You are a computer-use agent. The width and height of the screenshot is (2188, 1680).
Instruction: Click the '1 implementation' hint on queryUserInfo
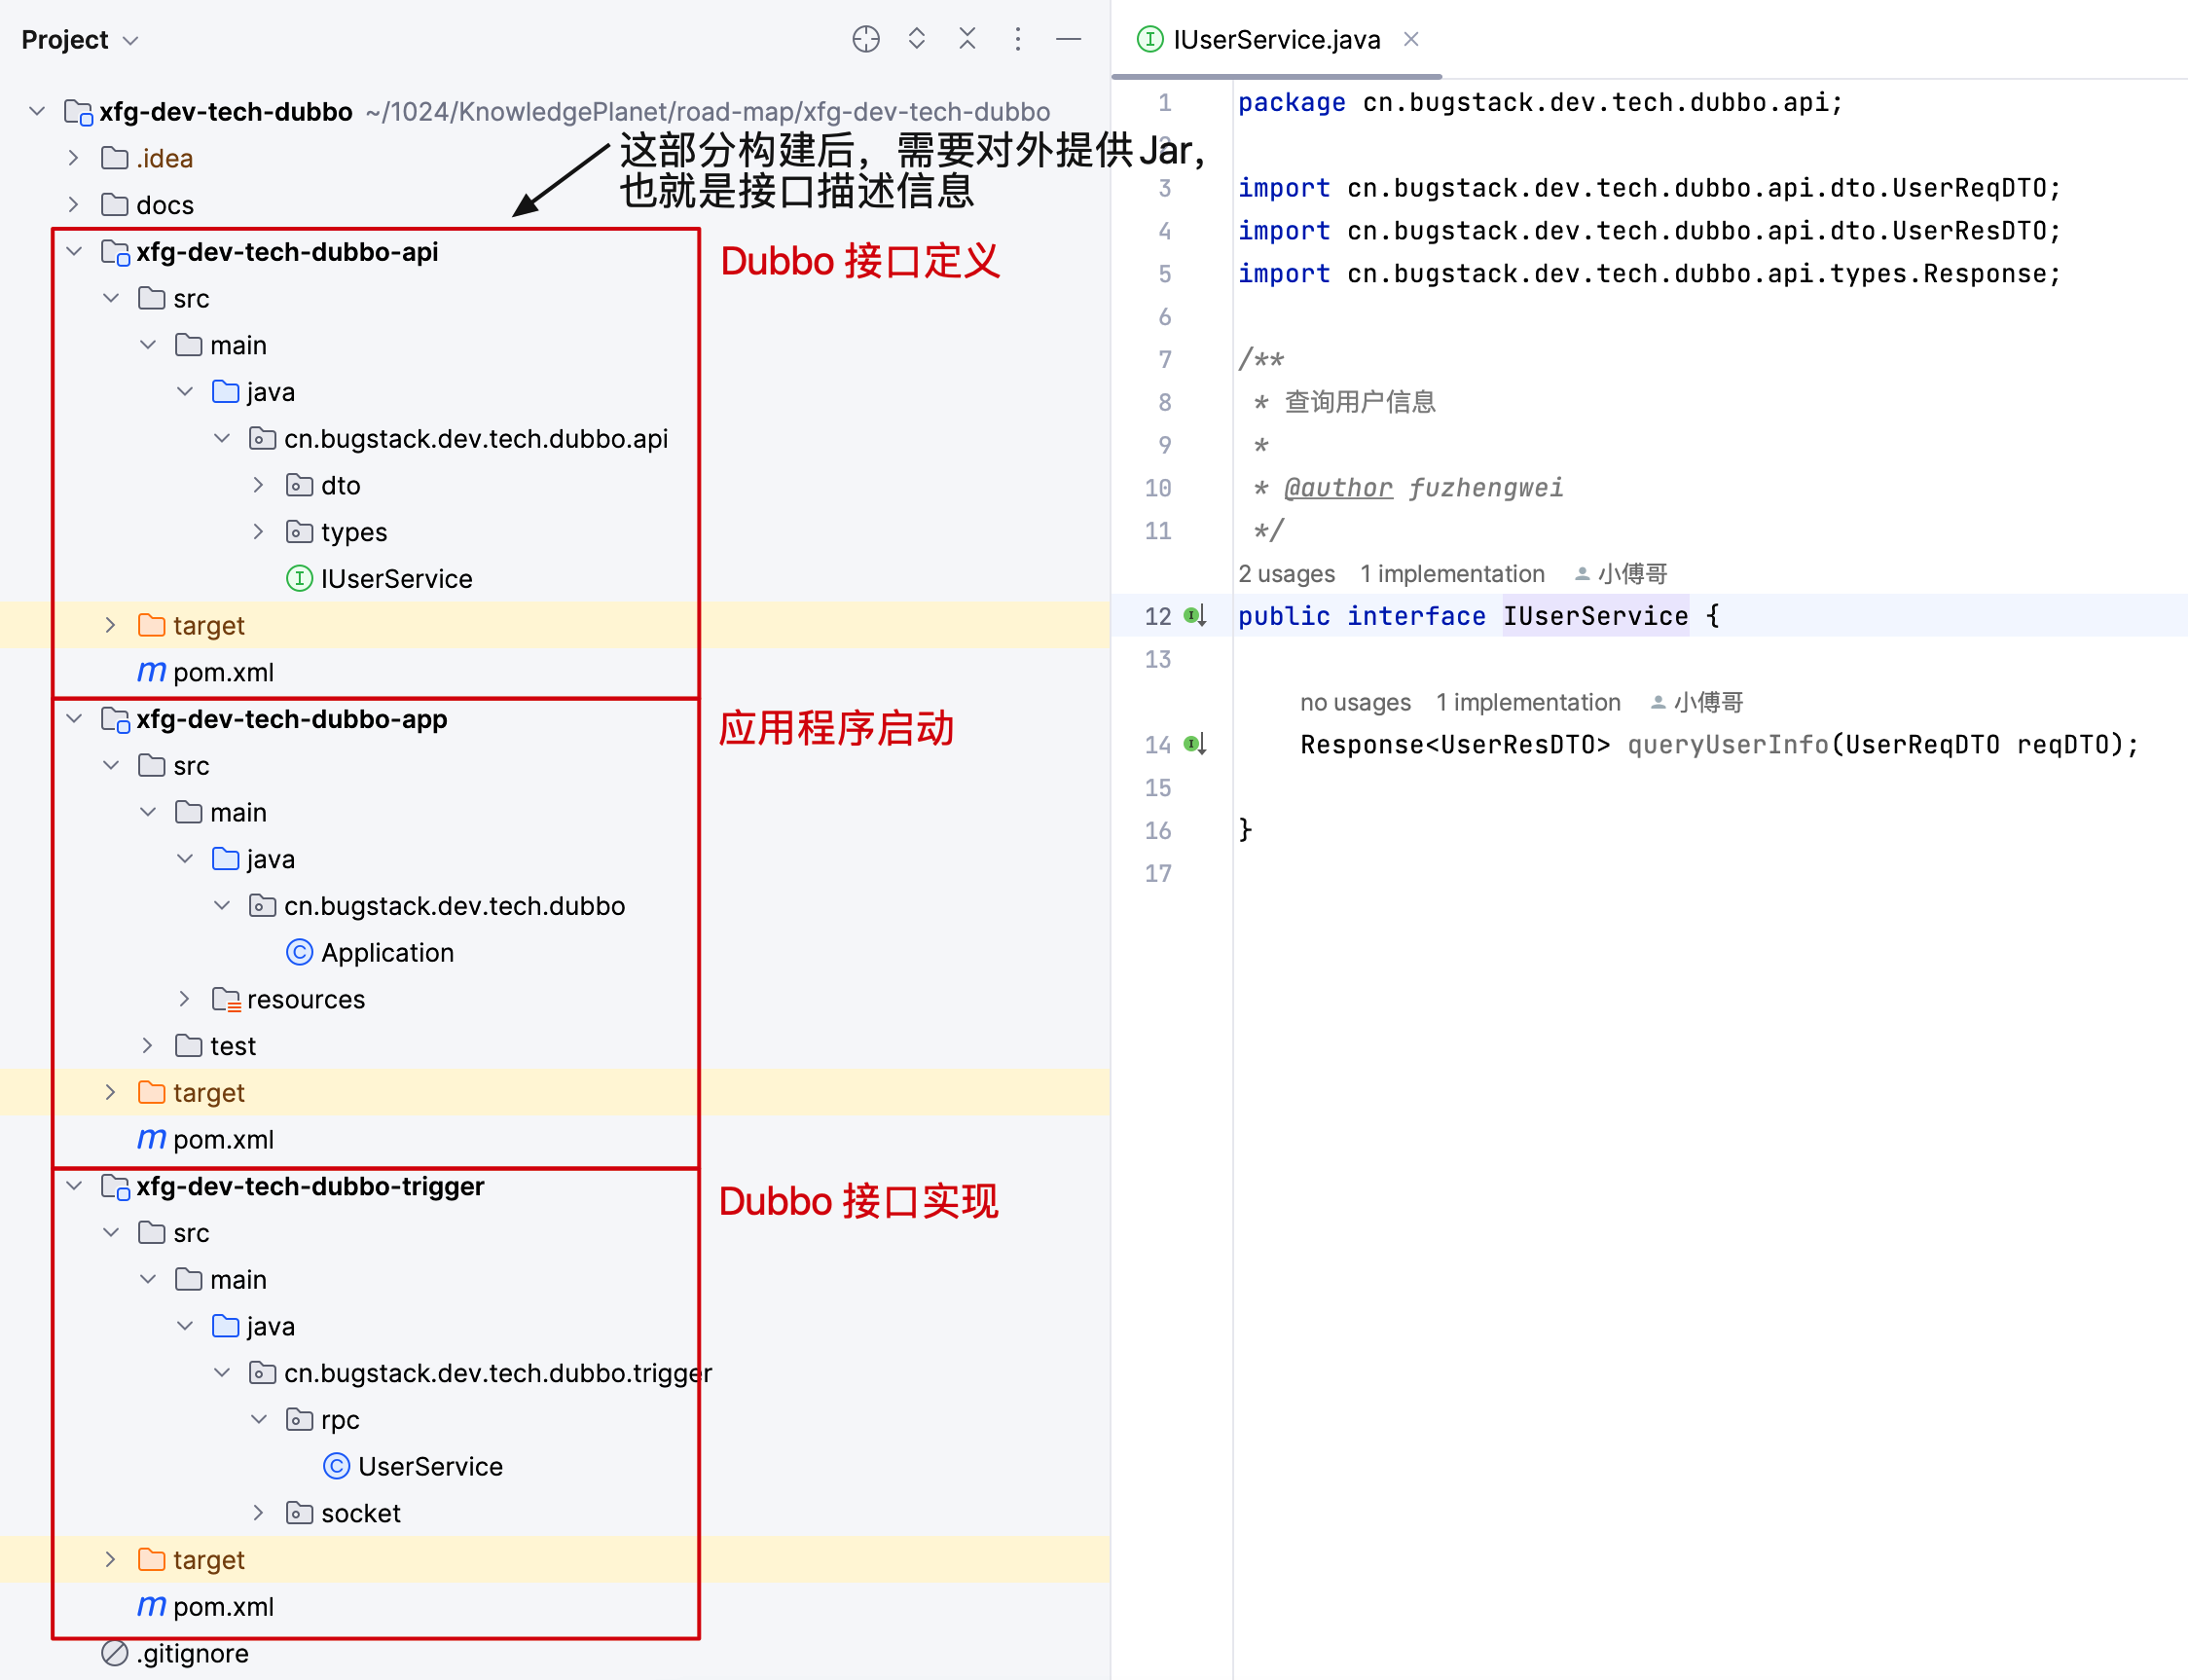coord(1527,701)
